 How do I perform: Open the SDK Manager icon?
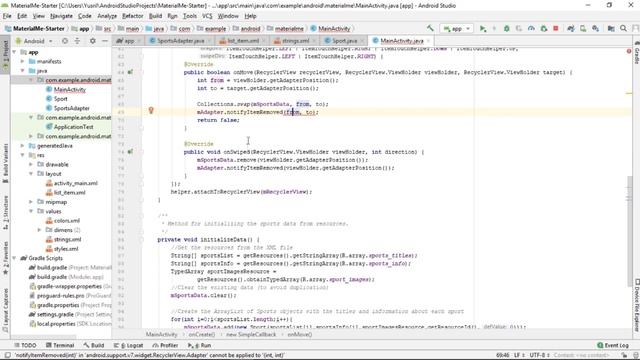[x=596, y=29]
